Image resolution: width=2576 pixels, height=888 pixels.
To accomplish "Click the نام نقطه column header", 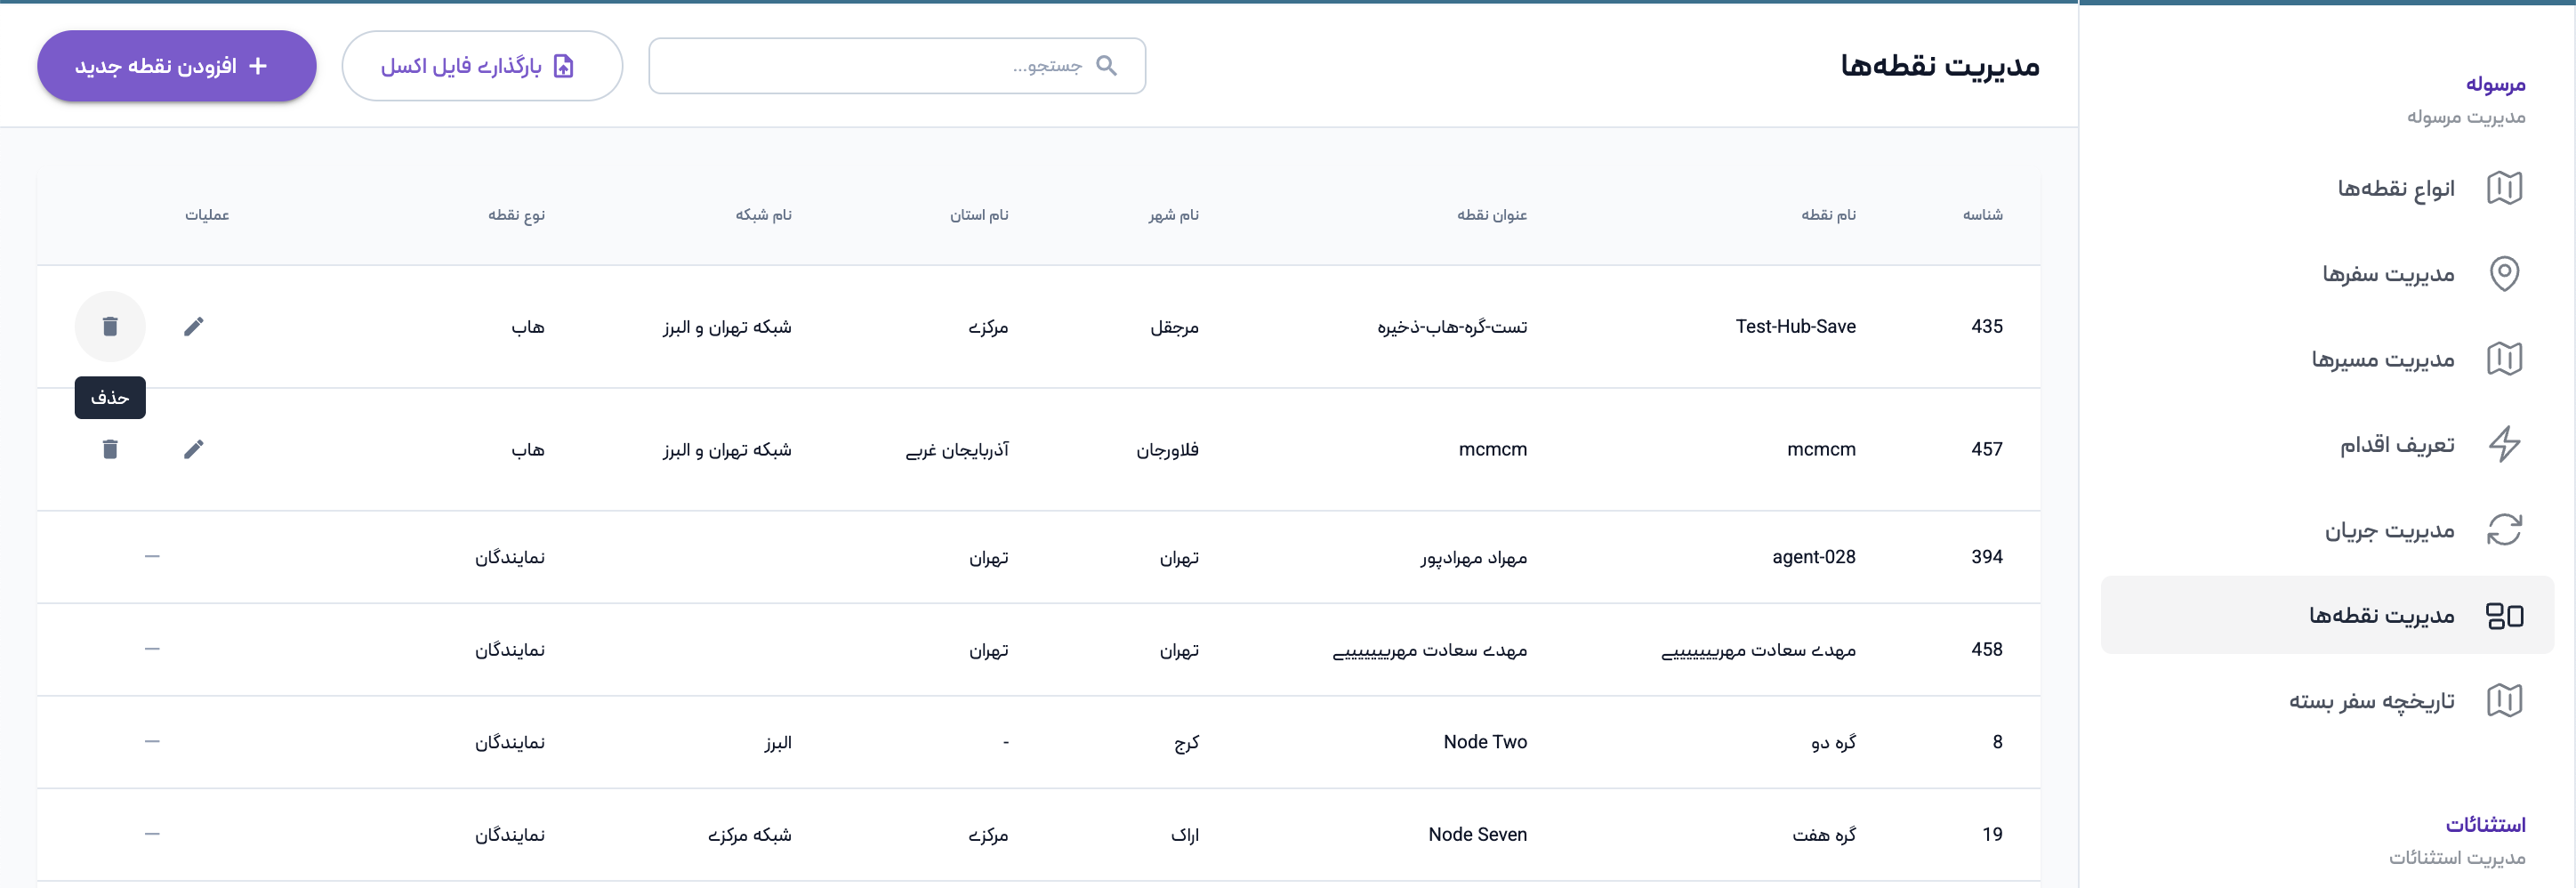I will coord(1828,215).
